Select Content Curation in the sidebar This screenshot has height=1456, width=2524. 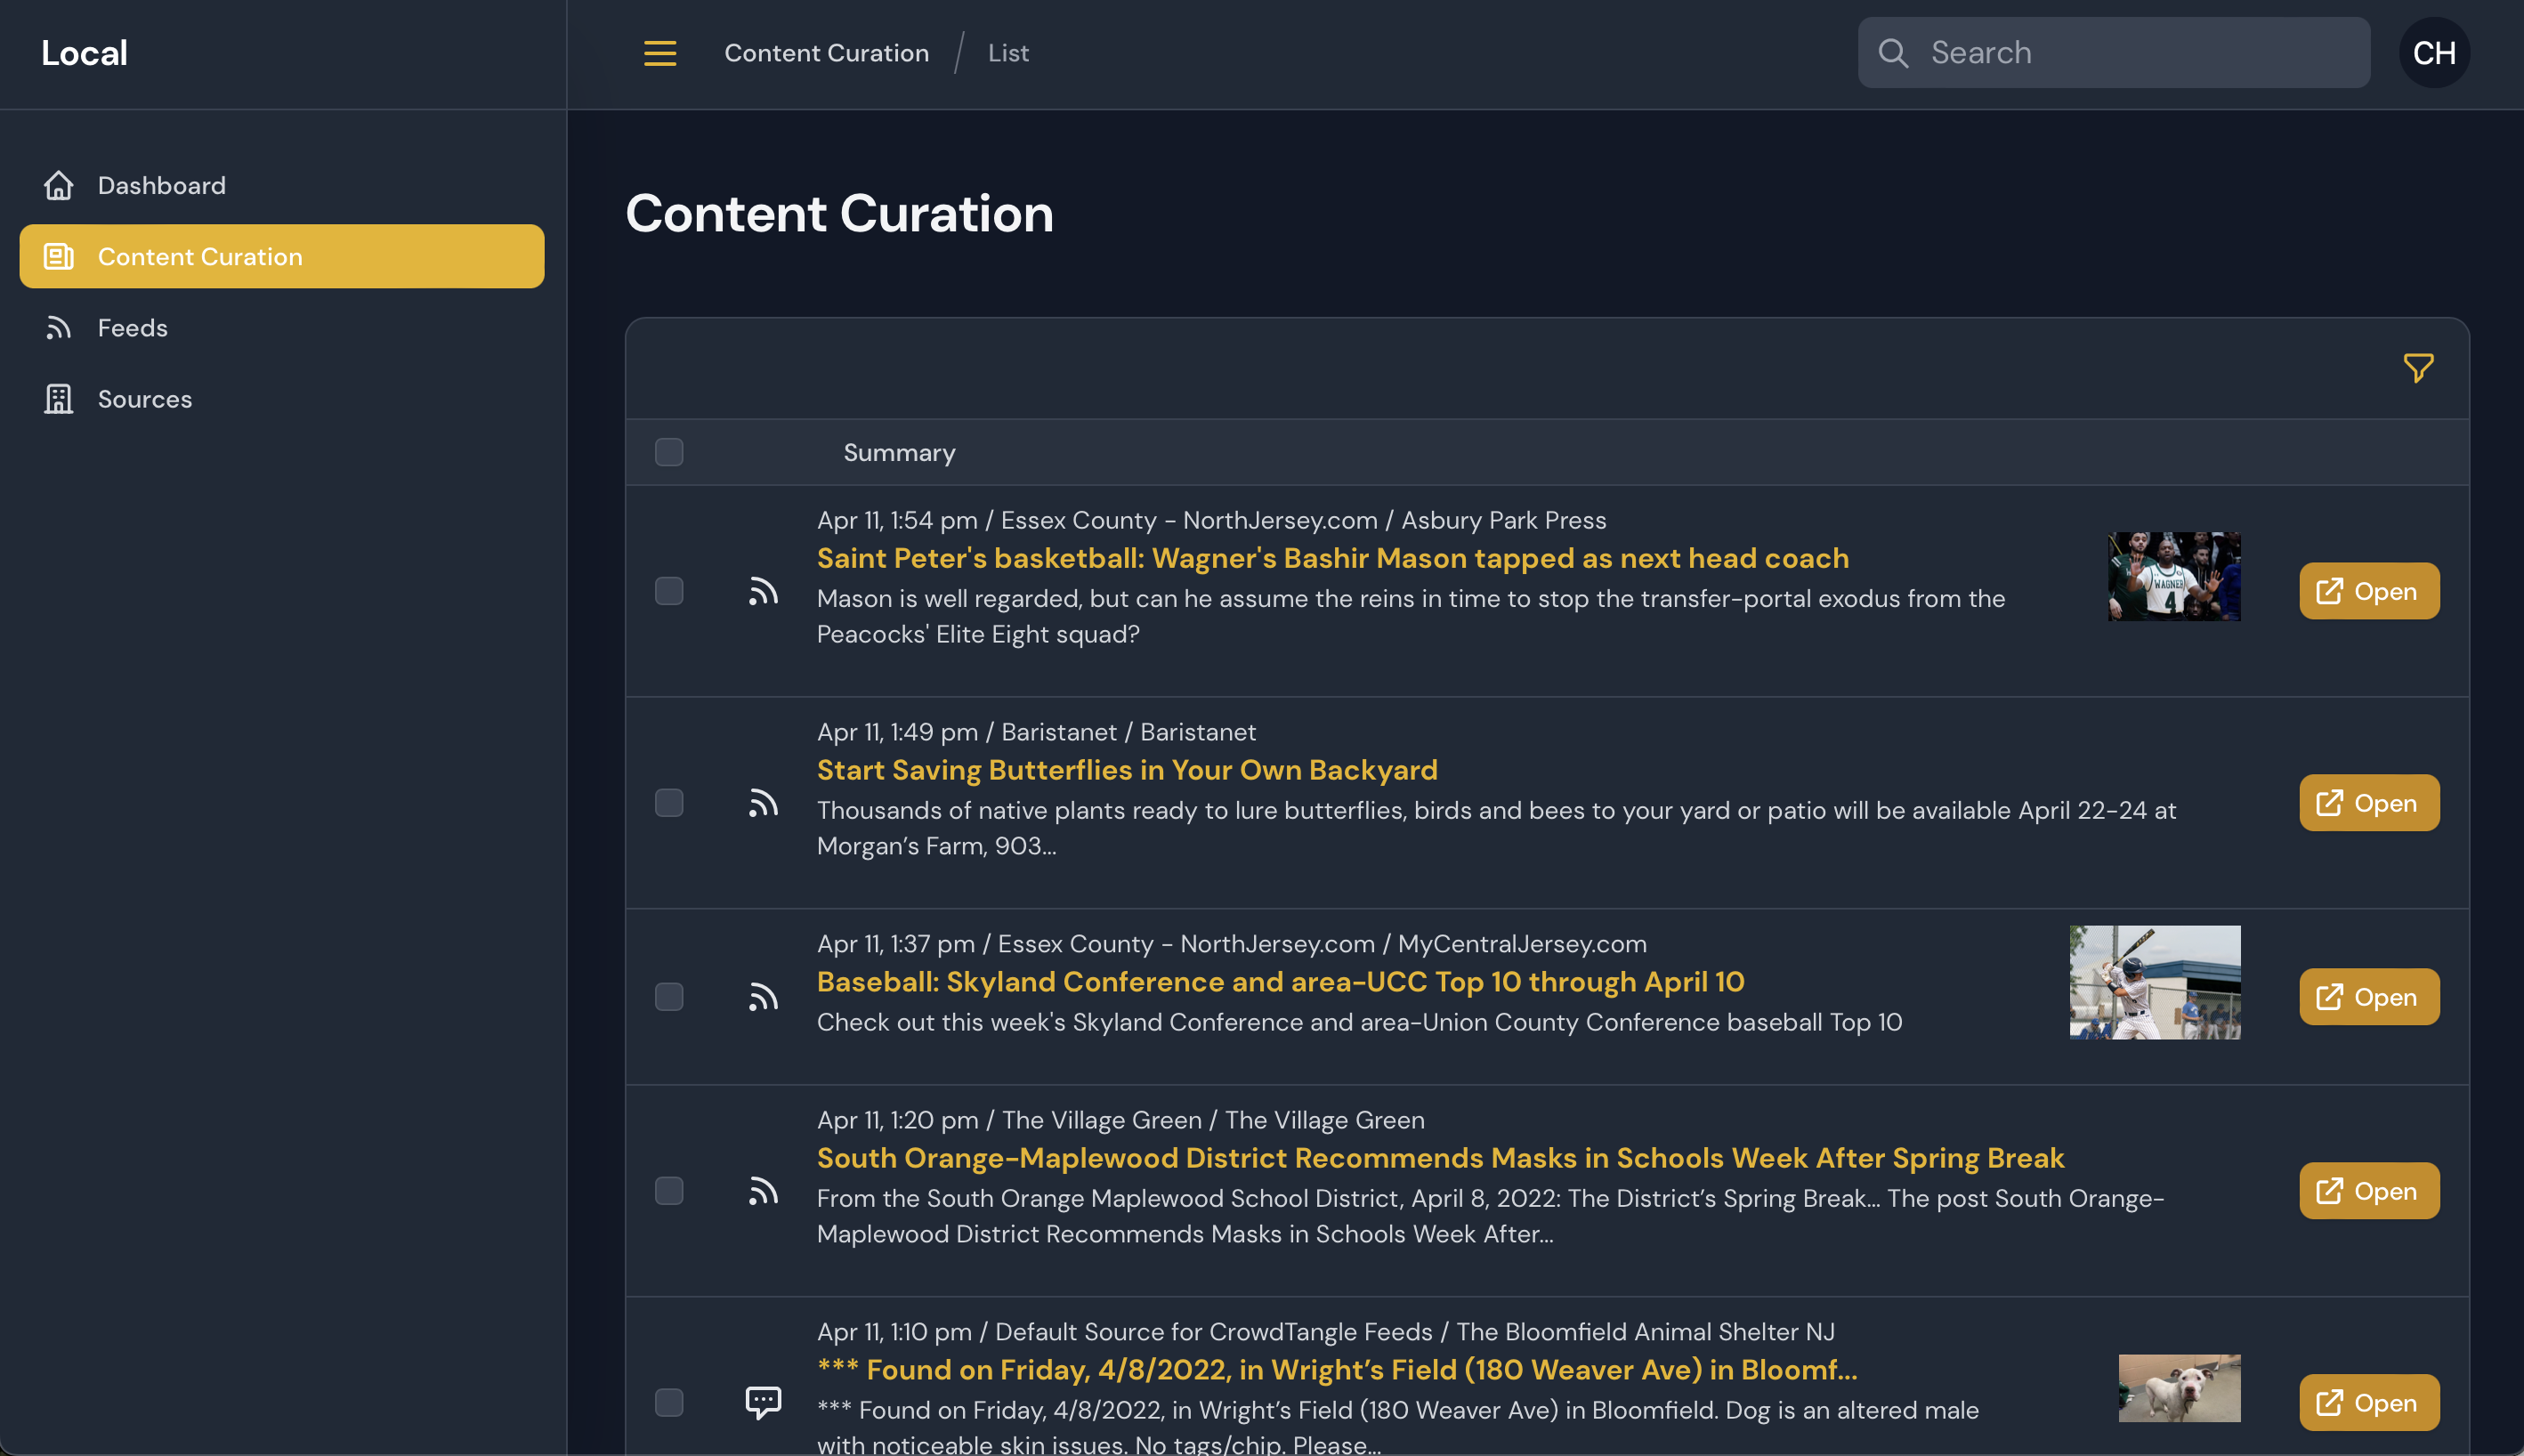click(282, 257)
